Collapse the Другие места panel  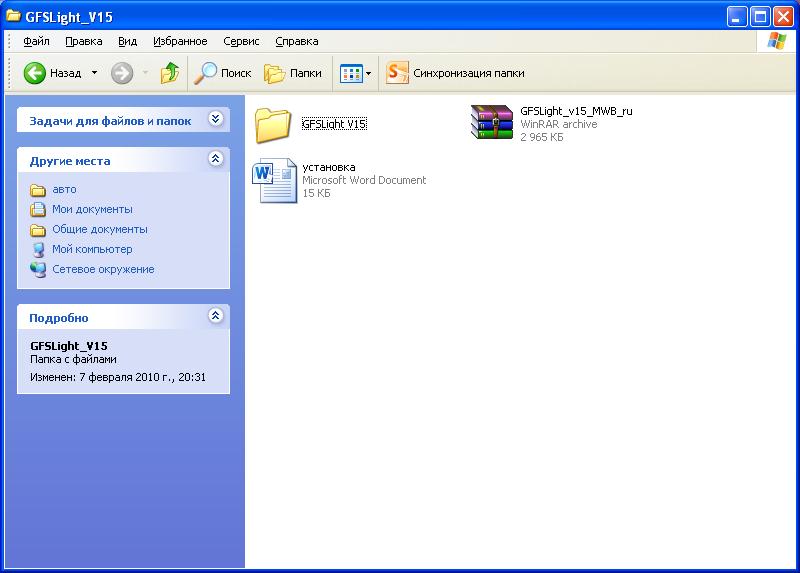[x=215, y=160]
